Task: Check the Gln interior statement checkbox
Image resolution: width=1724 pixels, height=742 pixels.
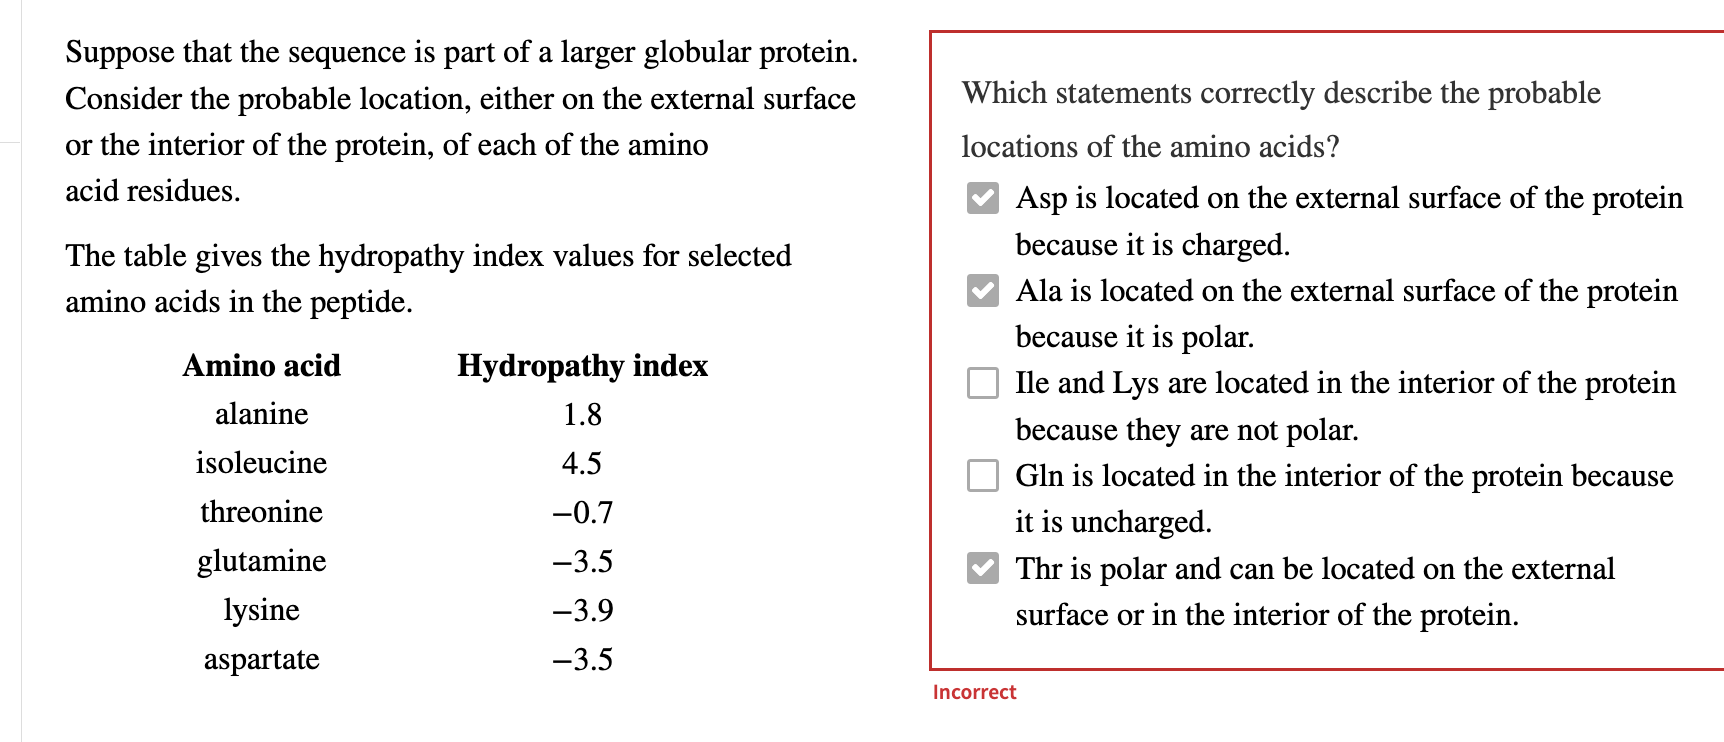Action: [x=984, y=477]
